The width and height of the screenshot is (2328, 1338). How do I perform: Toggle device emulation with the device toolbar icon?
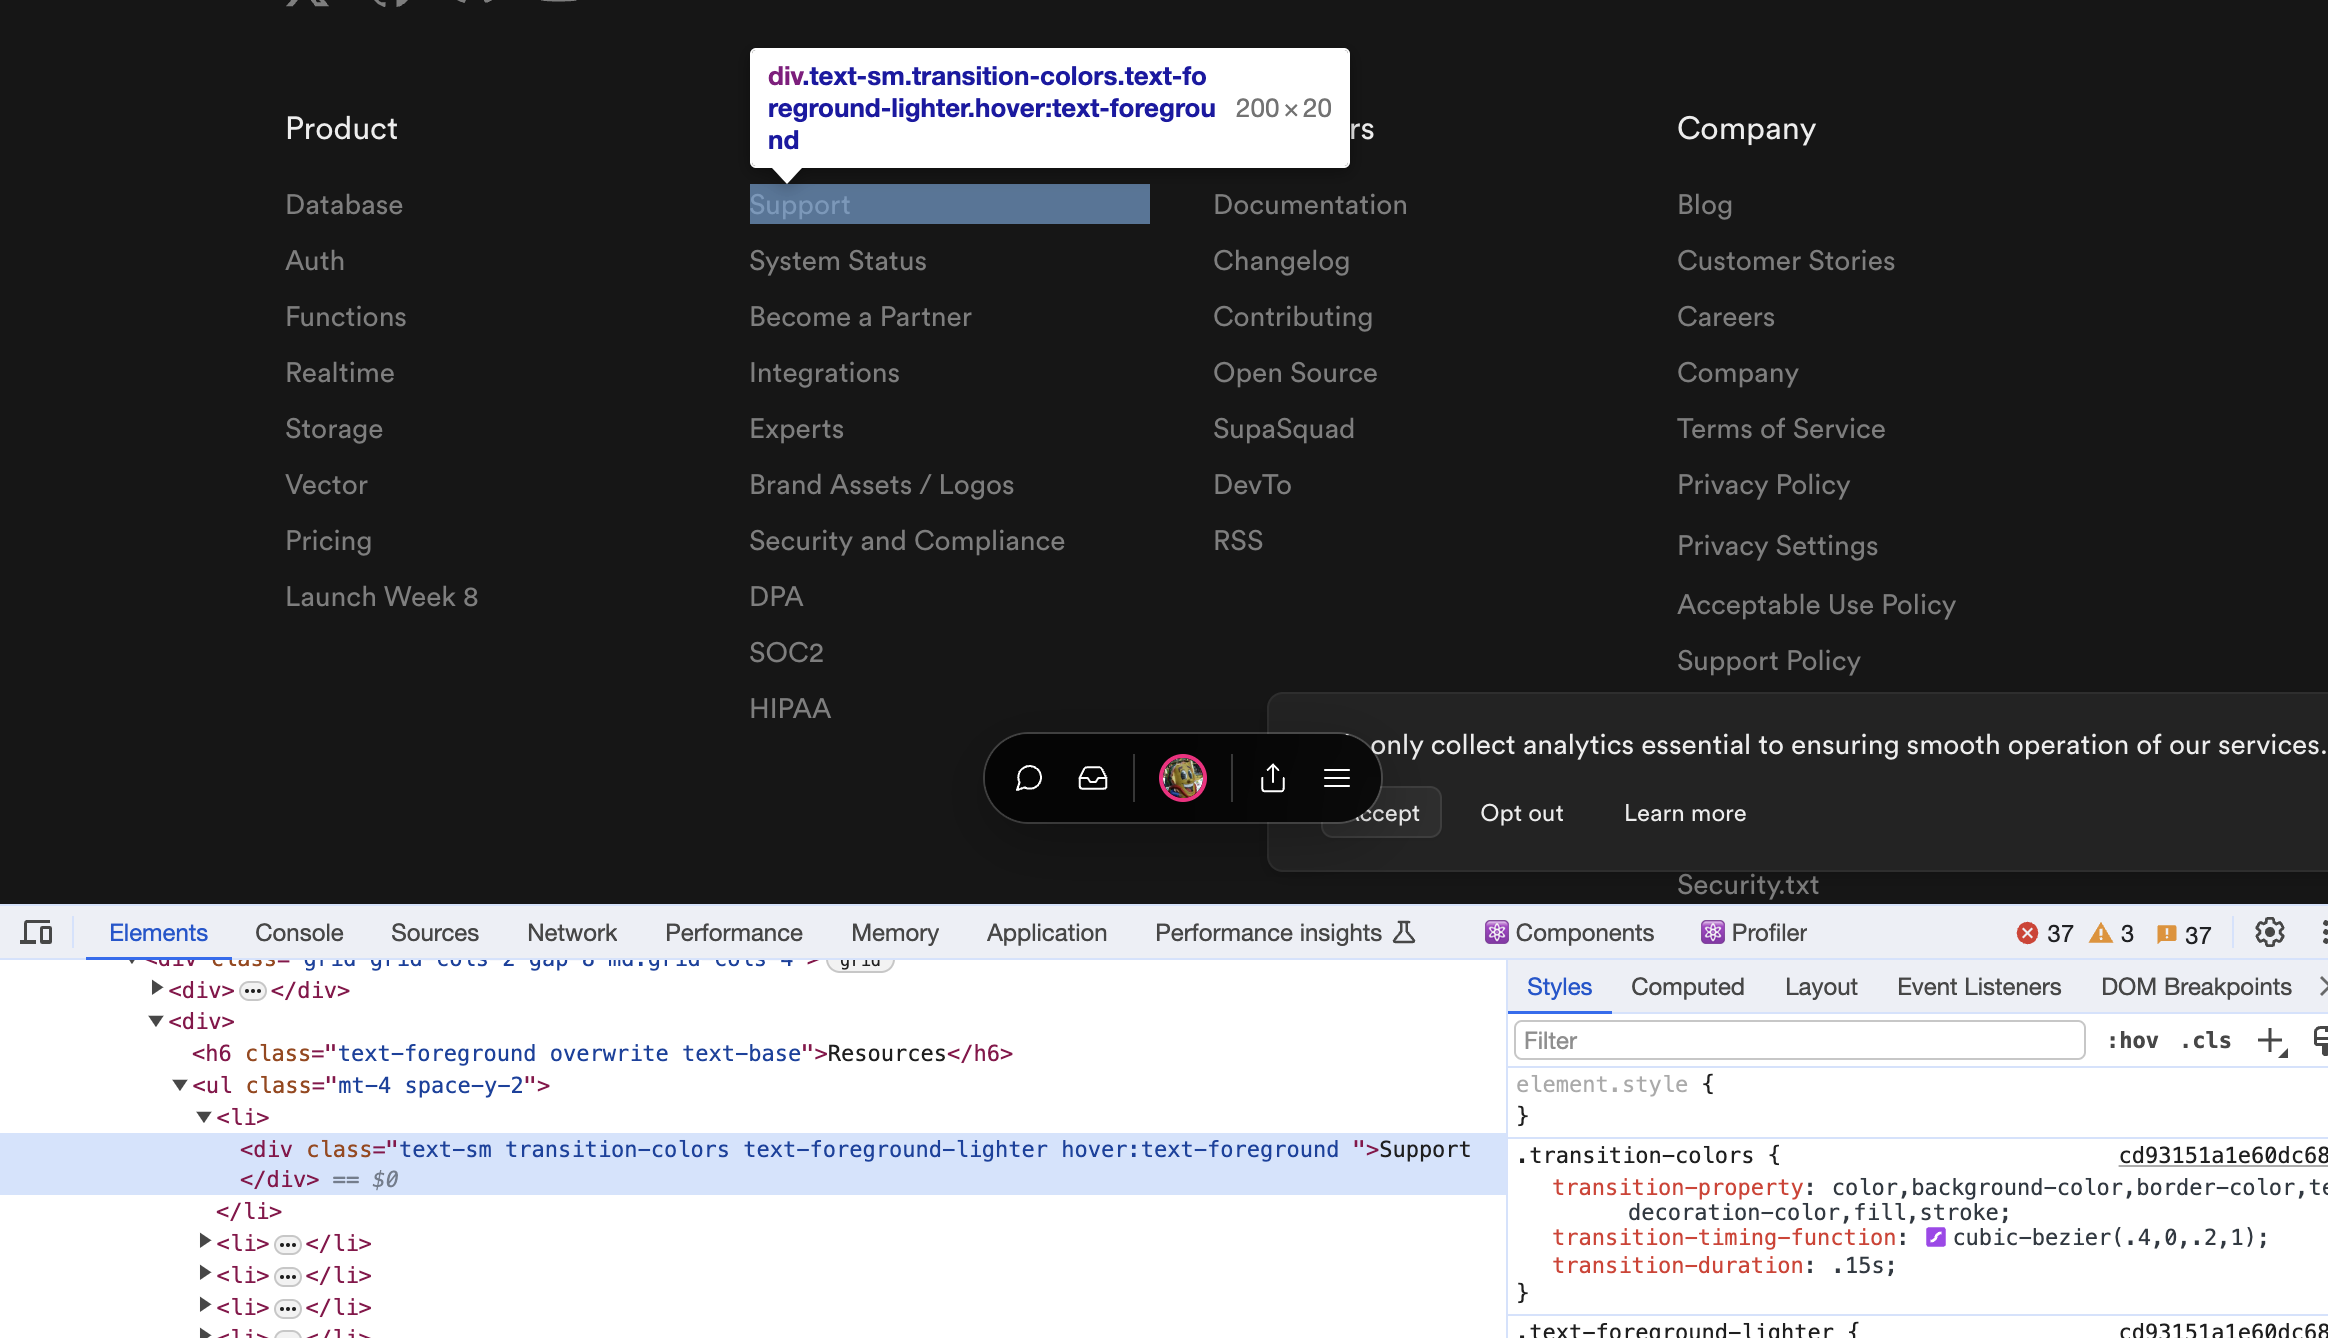pos(37,932)
